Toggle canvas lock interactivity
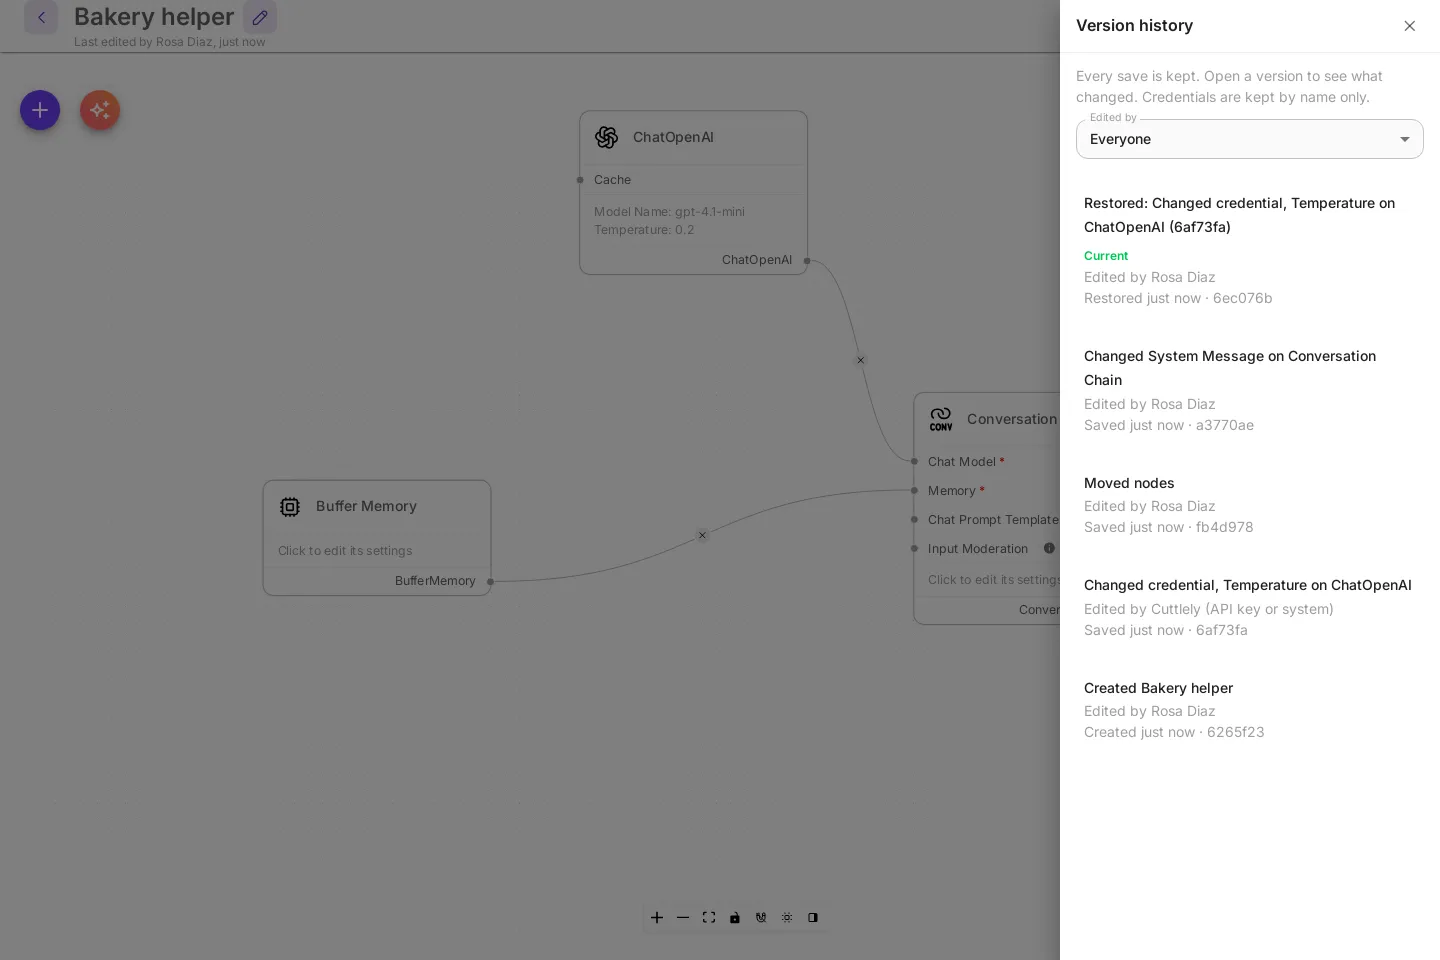The image size is (1440, 960). click(x=735, y=917)
